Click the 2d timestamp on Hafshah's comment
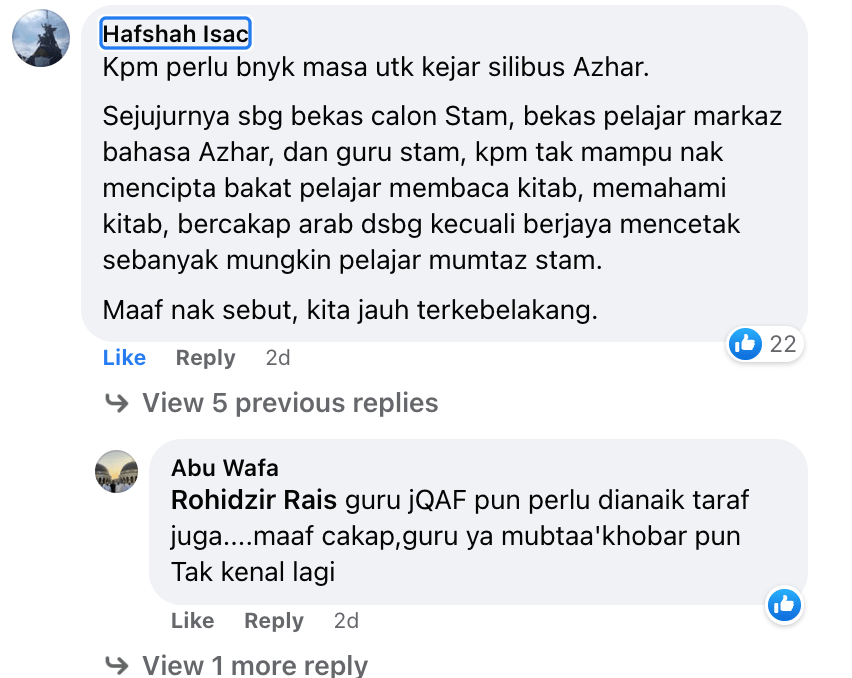Viewport: 852px width, 678px height. [278, 357]
